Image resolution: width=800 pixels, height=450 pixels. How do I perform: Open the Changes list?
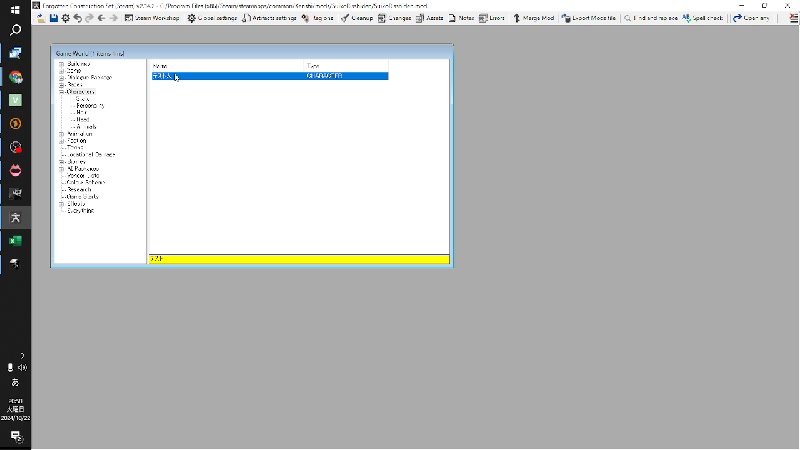(x=394, y=18)
